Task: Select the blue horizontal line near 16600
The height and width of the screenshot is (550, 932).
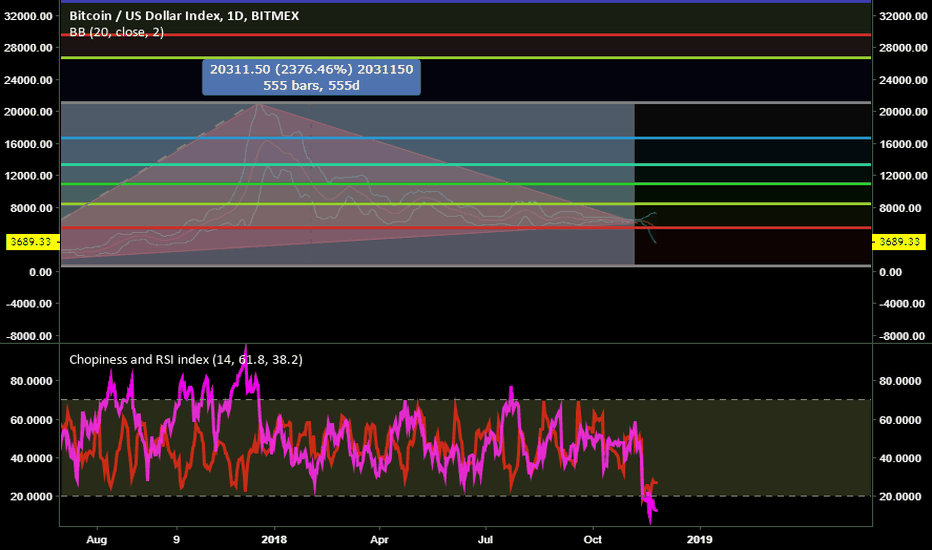Action: pyautogui.click(x=466, y=138)
